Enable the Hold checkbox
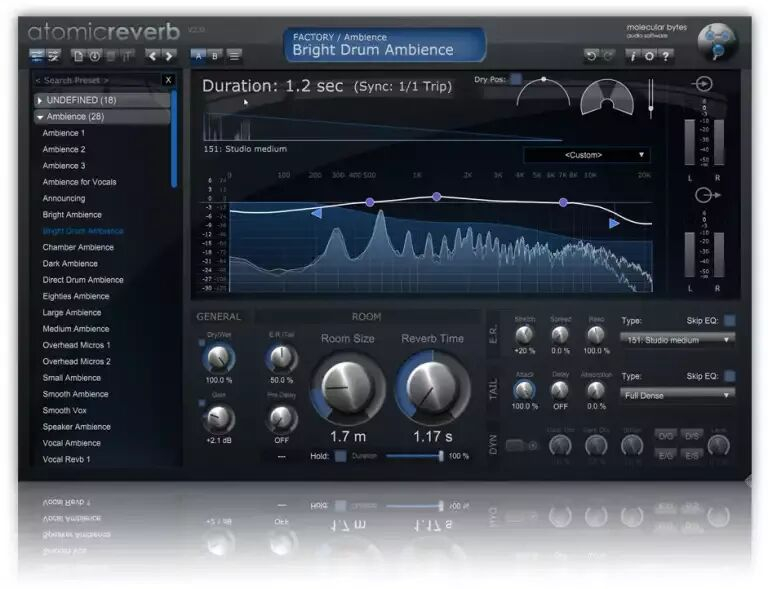The height and width of the screenshot is (589, 768). pyautogui.click(x=341, y=456)
